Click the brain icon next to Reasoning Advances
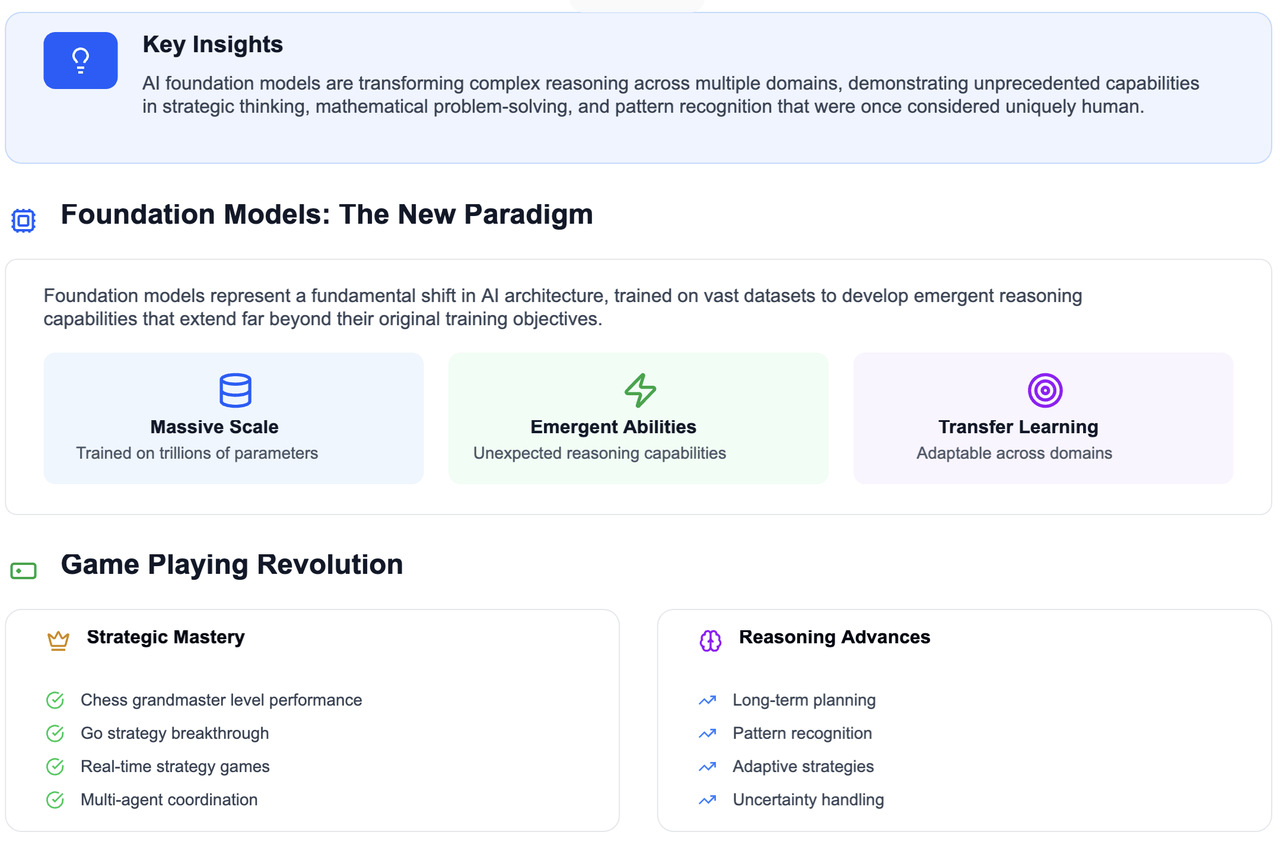The width and height of the screenshot is (1280, 851). point(710,641)
